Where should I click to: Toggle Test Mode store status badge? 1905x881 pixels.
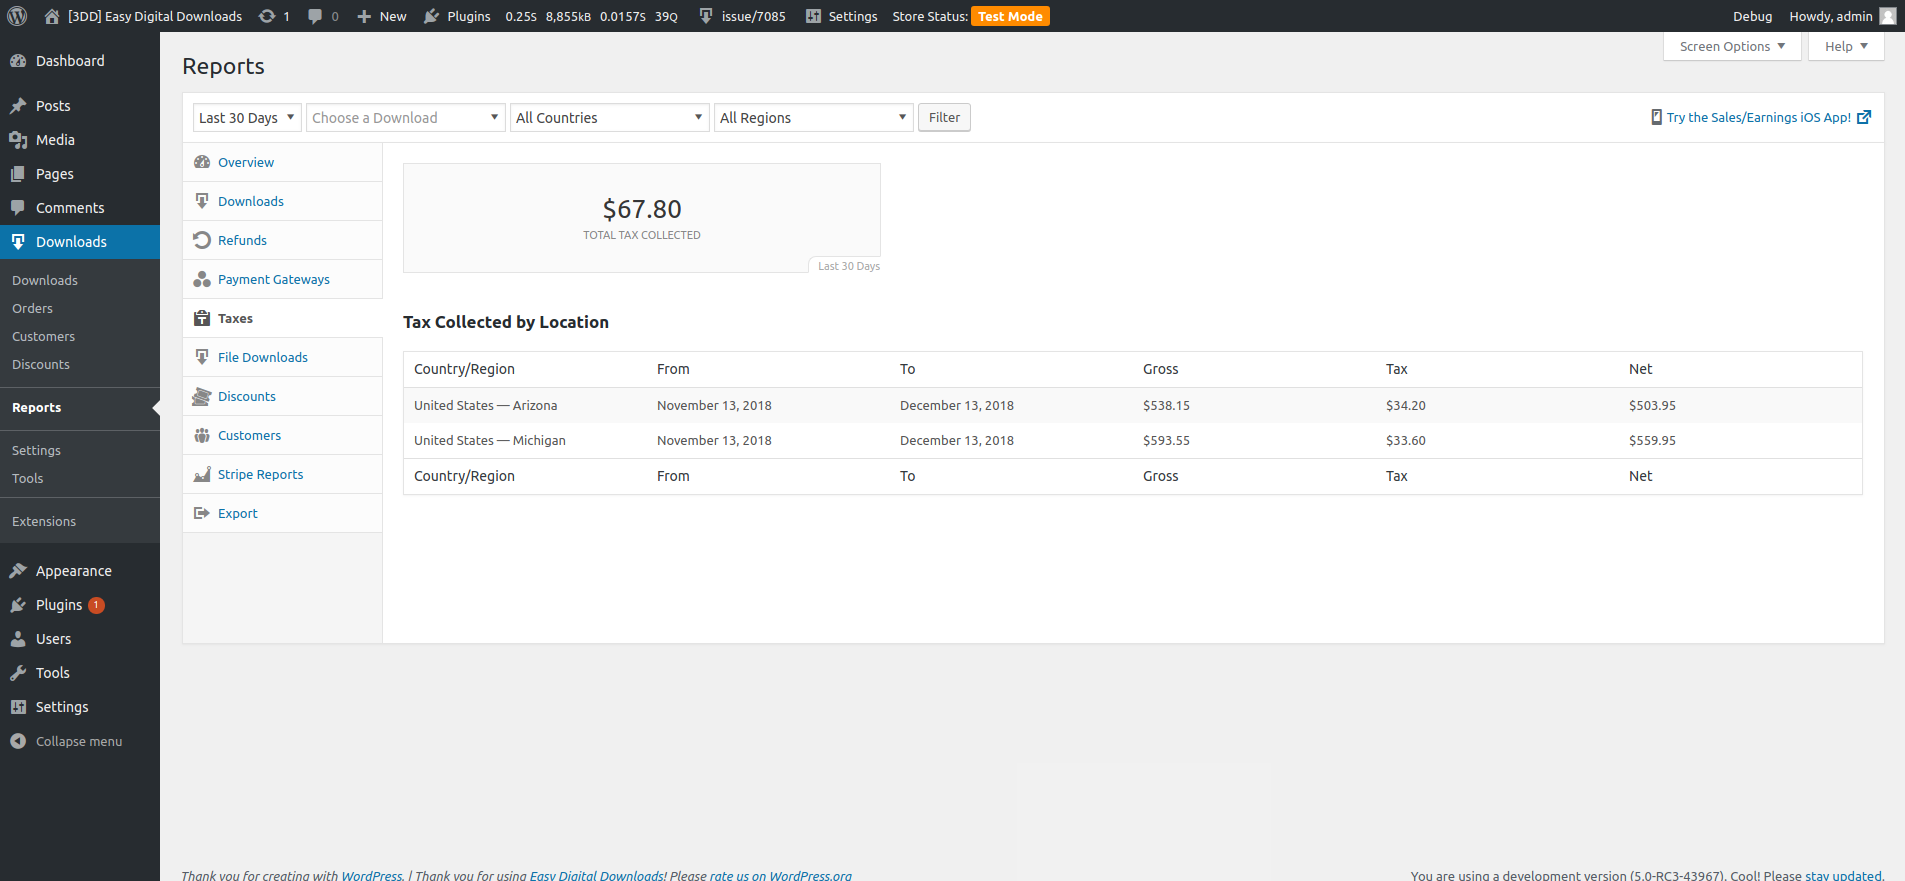(1010, 16)
